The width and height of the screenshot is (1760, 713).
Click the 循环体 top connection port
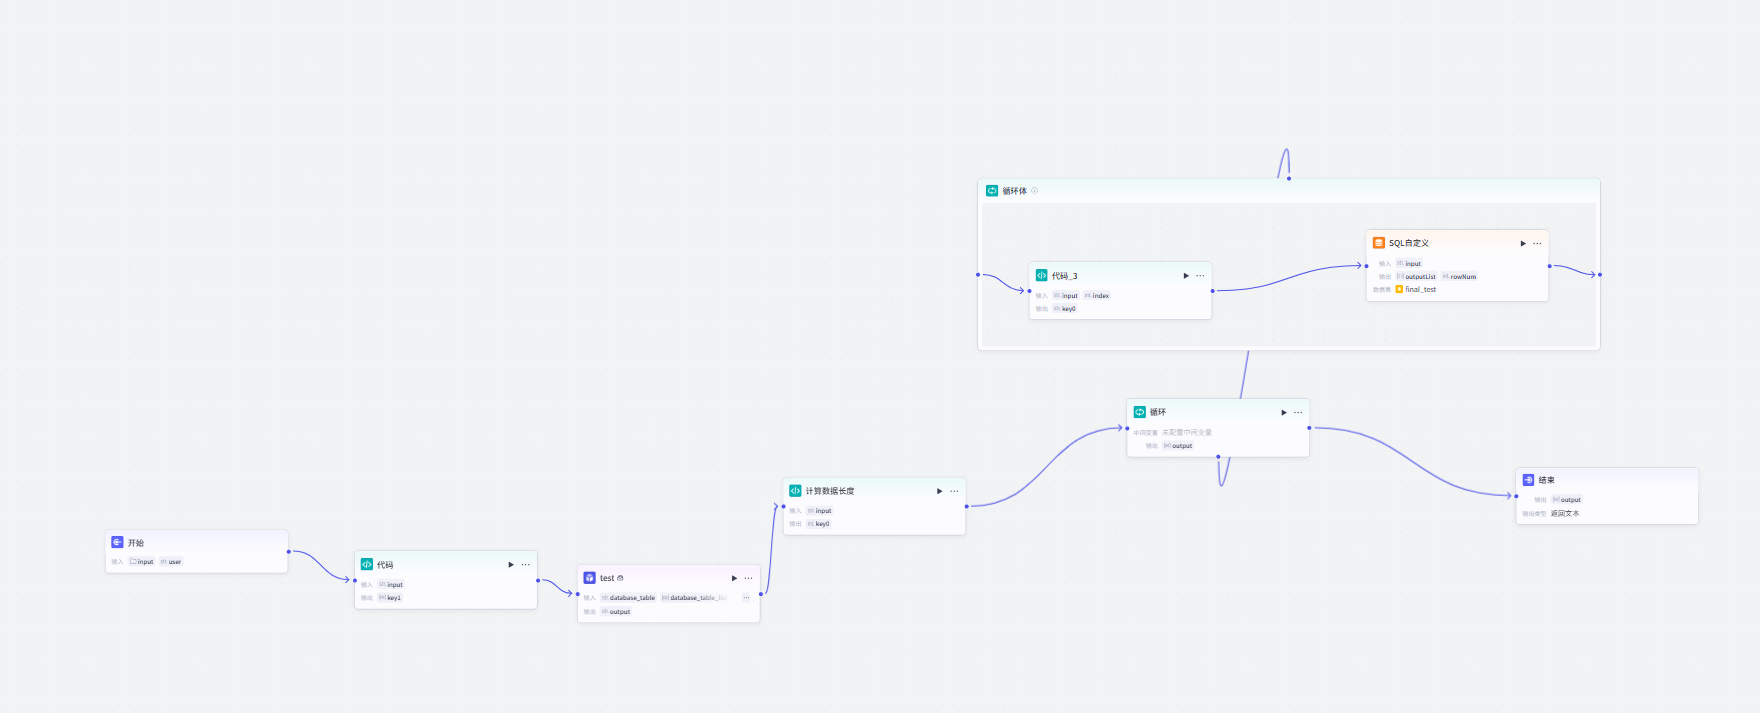[x=1289, y=179]
